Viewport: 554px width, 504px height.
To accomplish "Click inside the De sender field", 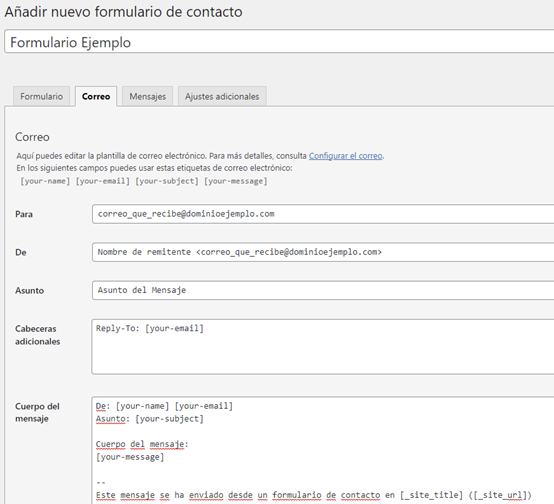I will pyautogui.click(x=323, y=252).
